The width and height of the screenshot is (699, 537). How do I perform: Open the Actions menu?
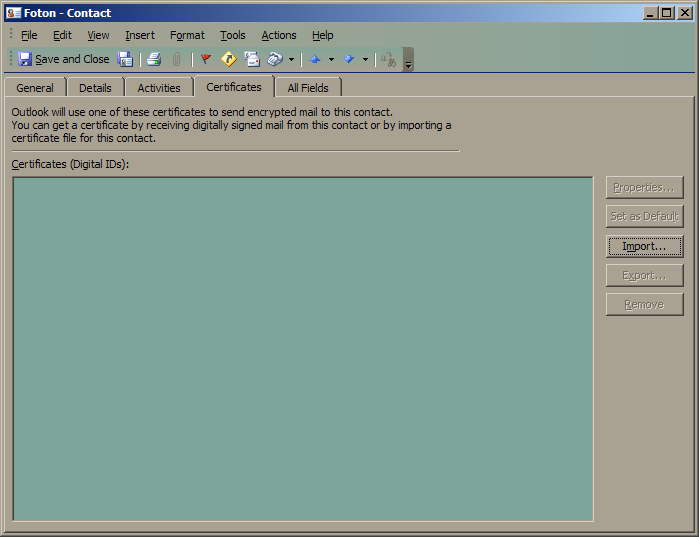pos(279,35)
